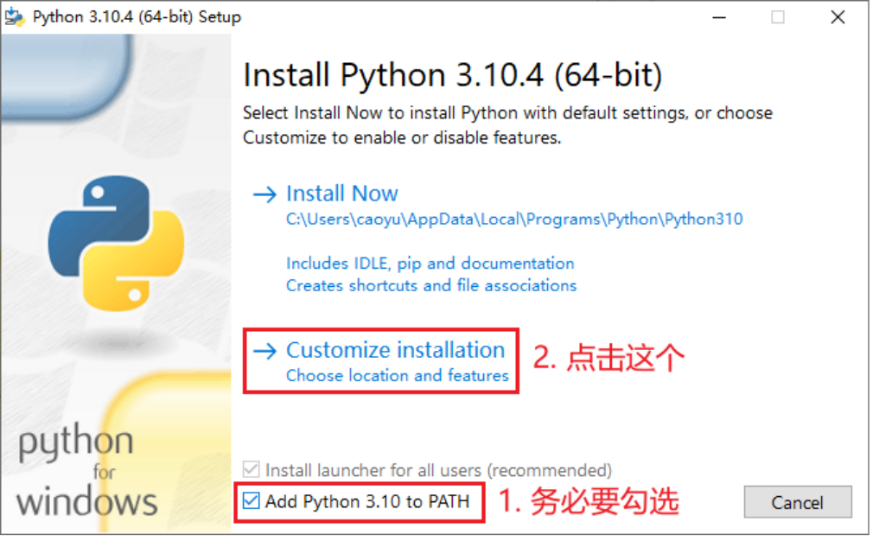Click the Customize installation arrow icon
The width and height of the screenshot is (880, 542).
point(264,351)
